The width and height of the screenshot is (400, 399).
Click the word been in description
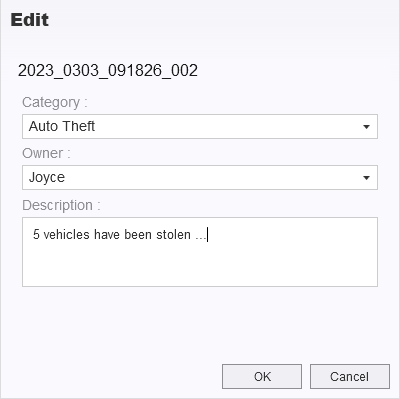point(138,235)
